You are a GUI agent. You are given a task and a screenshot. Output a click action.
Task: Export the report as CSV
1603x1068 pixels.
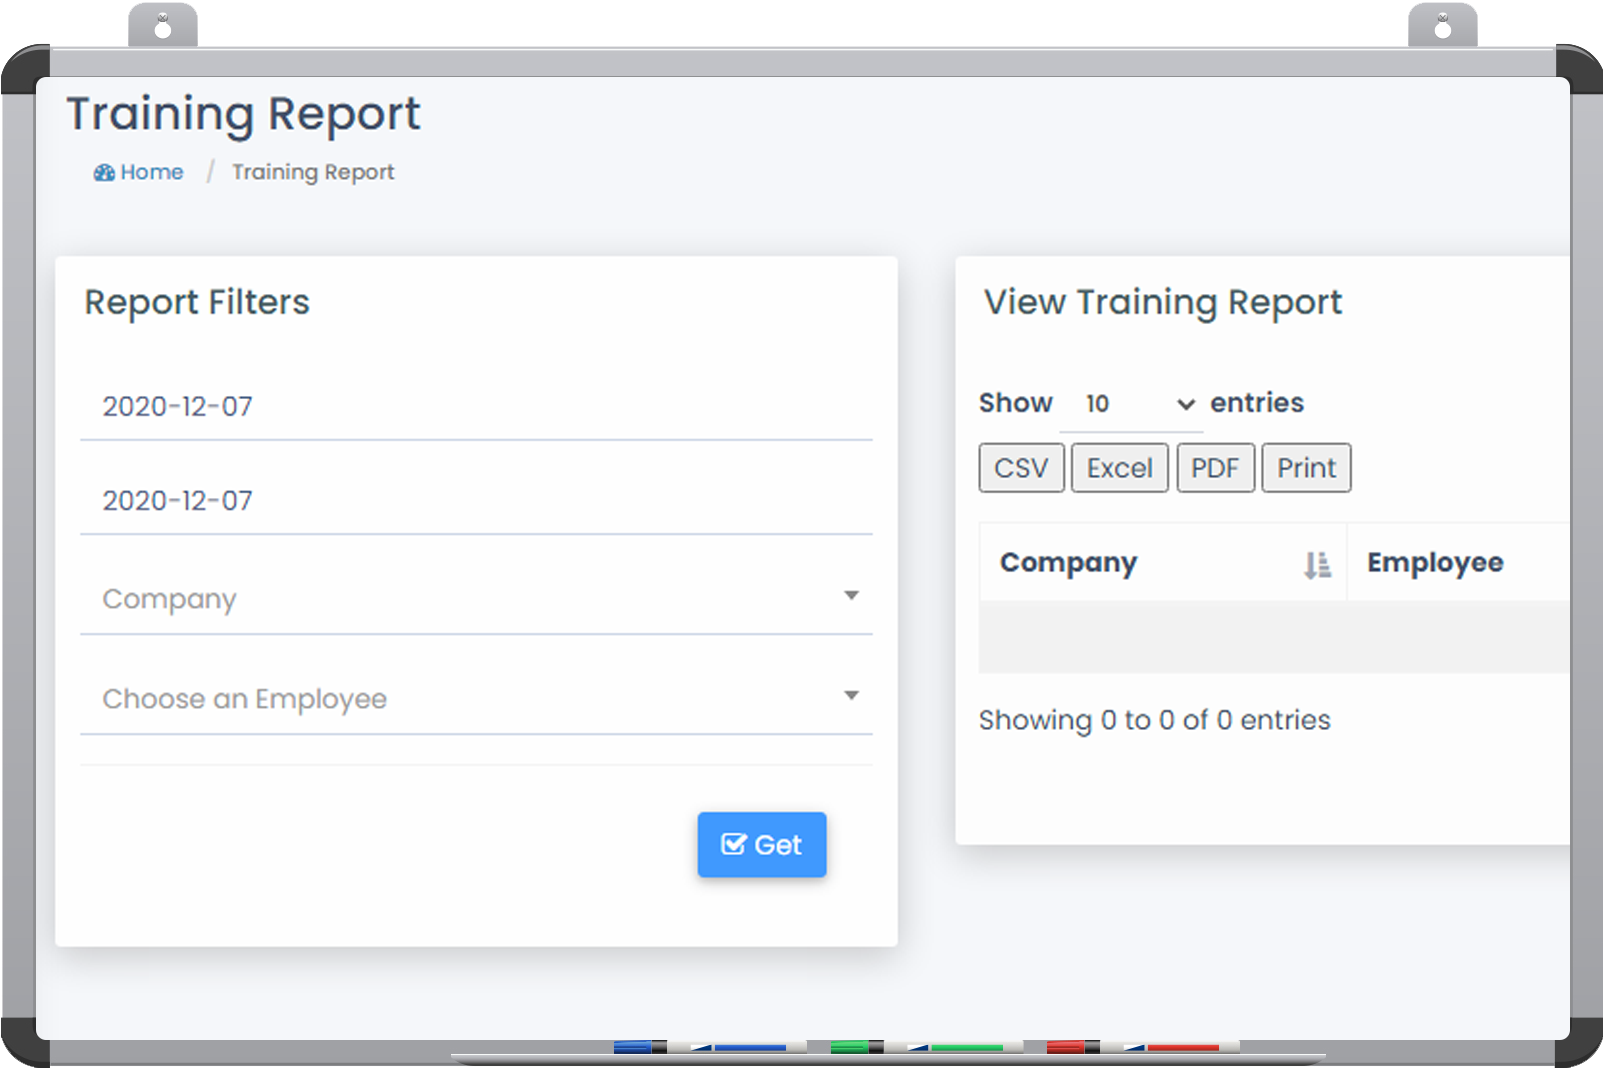point(1021,468)
